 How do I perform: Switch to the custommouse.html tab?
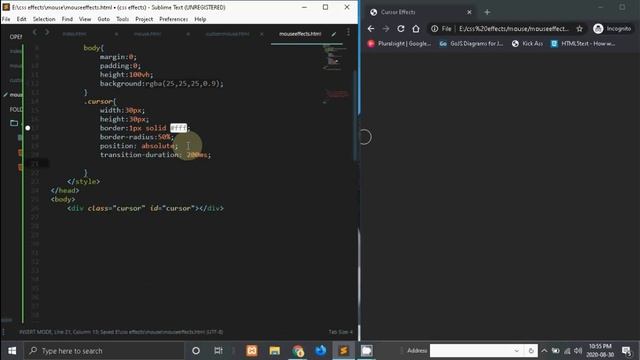(x=227, y=34)
